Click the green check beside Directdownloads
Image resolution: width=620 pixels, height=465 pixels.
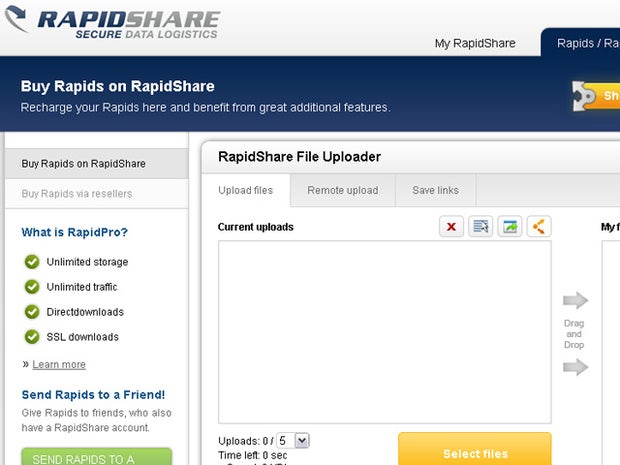[x=32, y=312]
